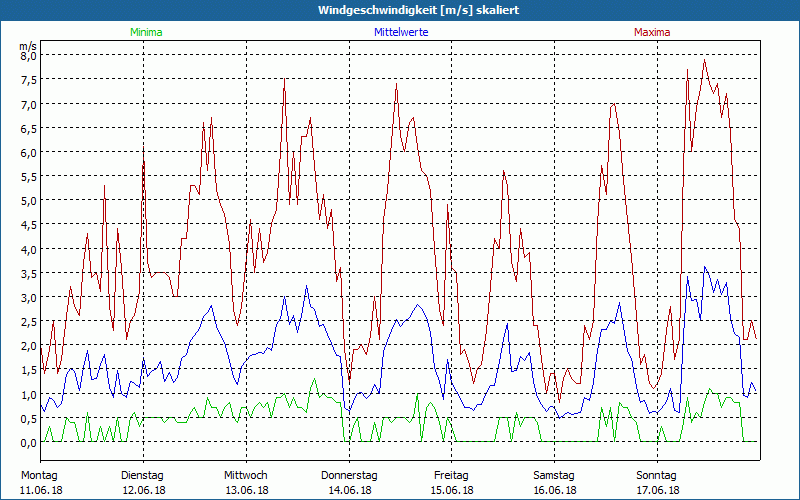800x500 pixels.
Task: Select the Dienstag day label
Action: (x=142, y=475)
